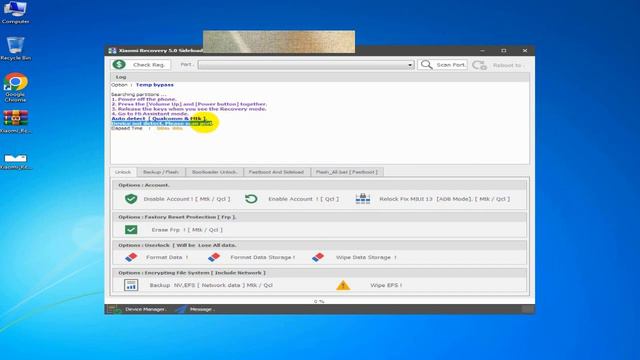
Task: Switch to the Backup / Flash tab
Action: [x=161, y=172]
